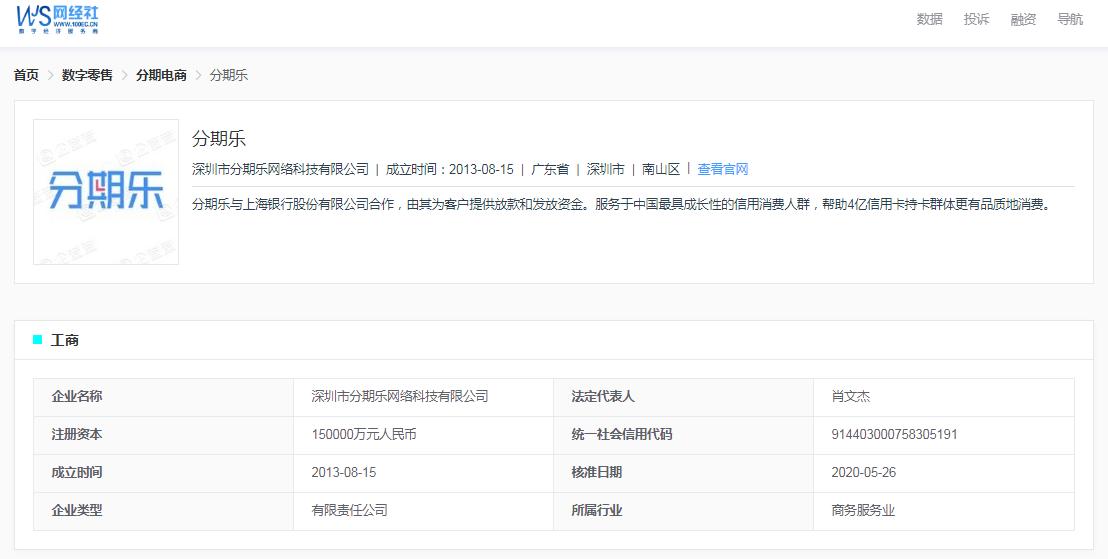Open the 导航 menu item
This screenshot has height=559, width=1108.
(x=1070, y=20)
